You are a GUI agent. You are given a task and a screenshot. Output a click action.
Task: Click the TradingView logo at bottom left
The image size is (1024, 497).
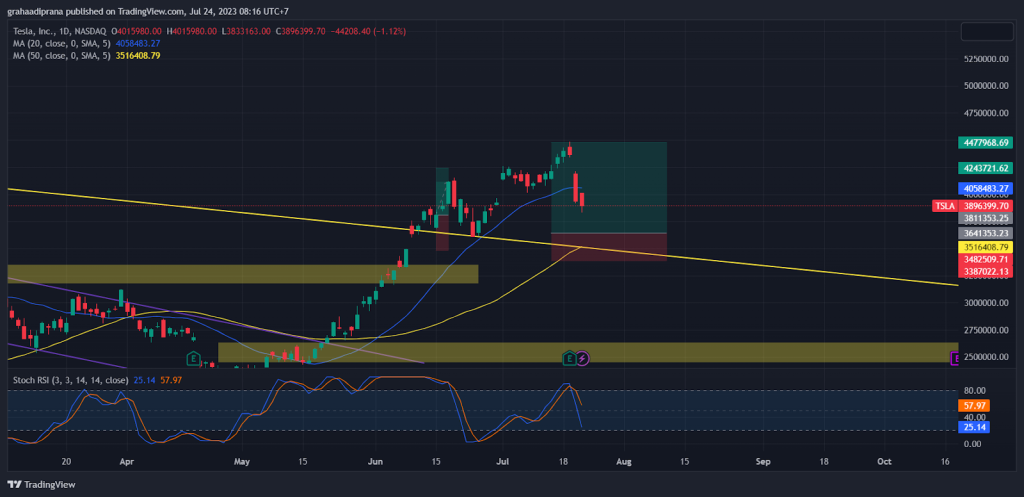point(41,485)
